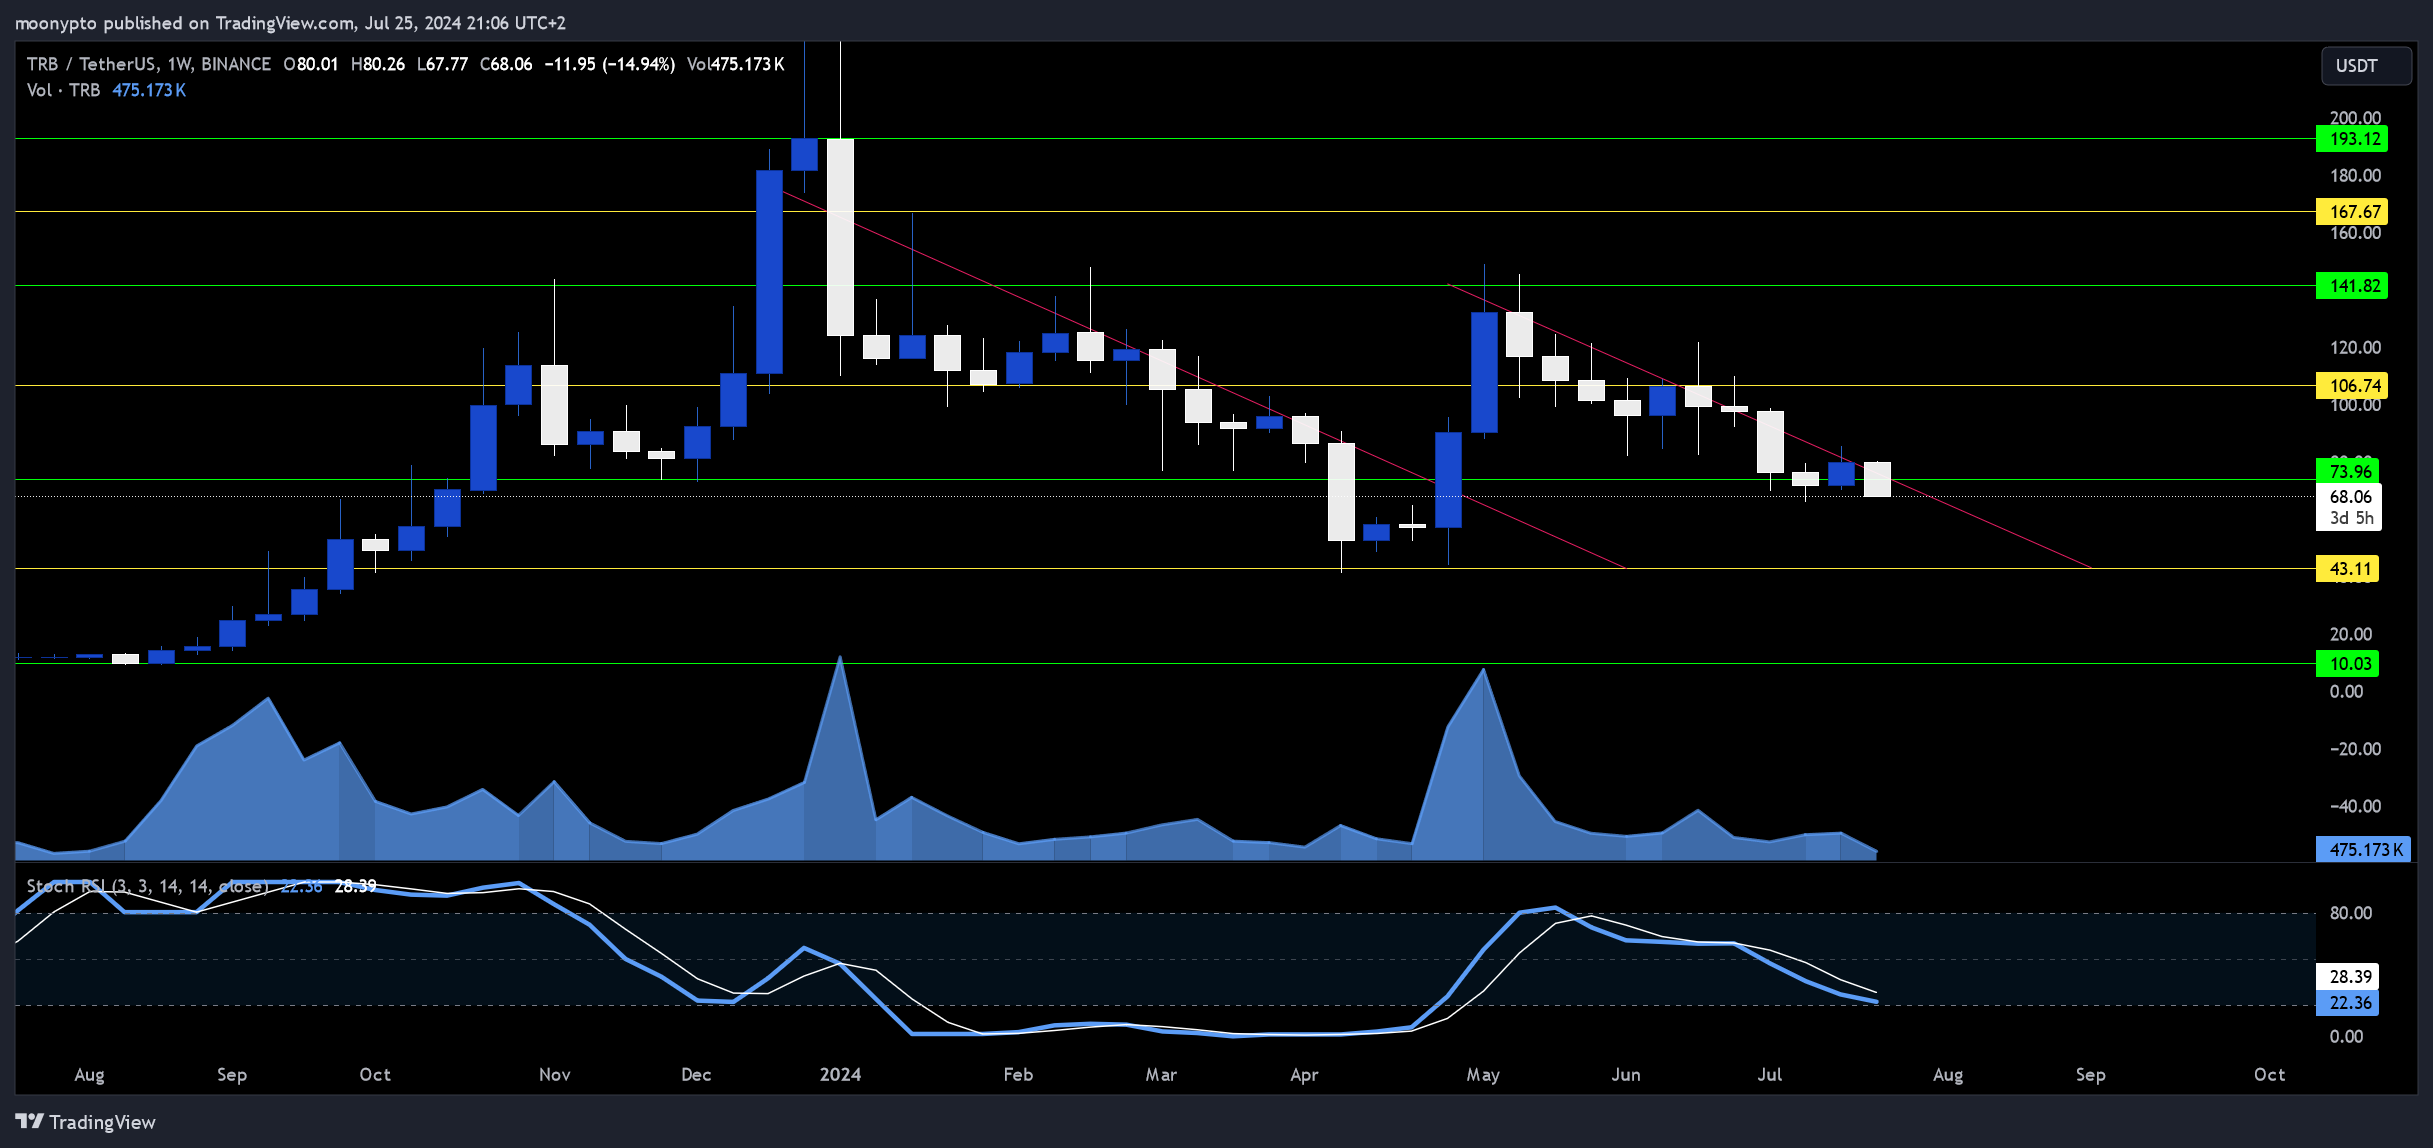The image size is (2433, 1148).
Task: Click the 43.11 price level label
Action: (2347, 569)
